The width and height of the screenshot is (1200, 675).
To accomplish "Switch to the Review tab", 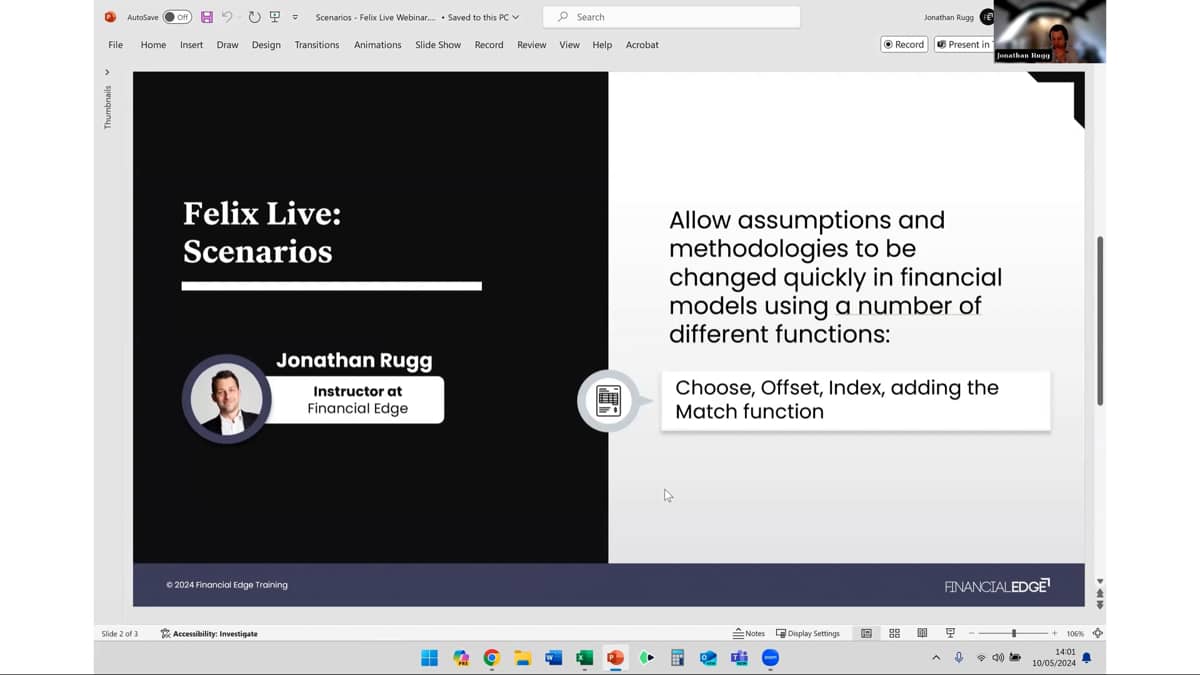I will point(532,45).
